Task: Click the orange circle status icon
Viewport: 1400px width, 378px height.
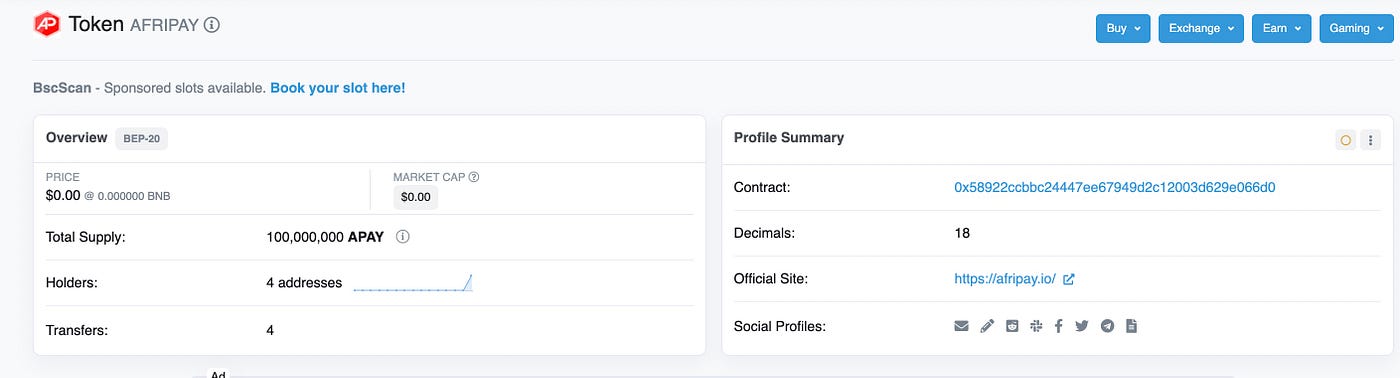Action: (1345, 140)
